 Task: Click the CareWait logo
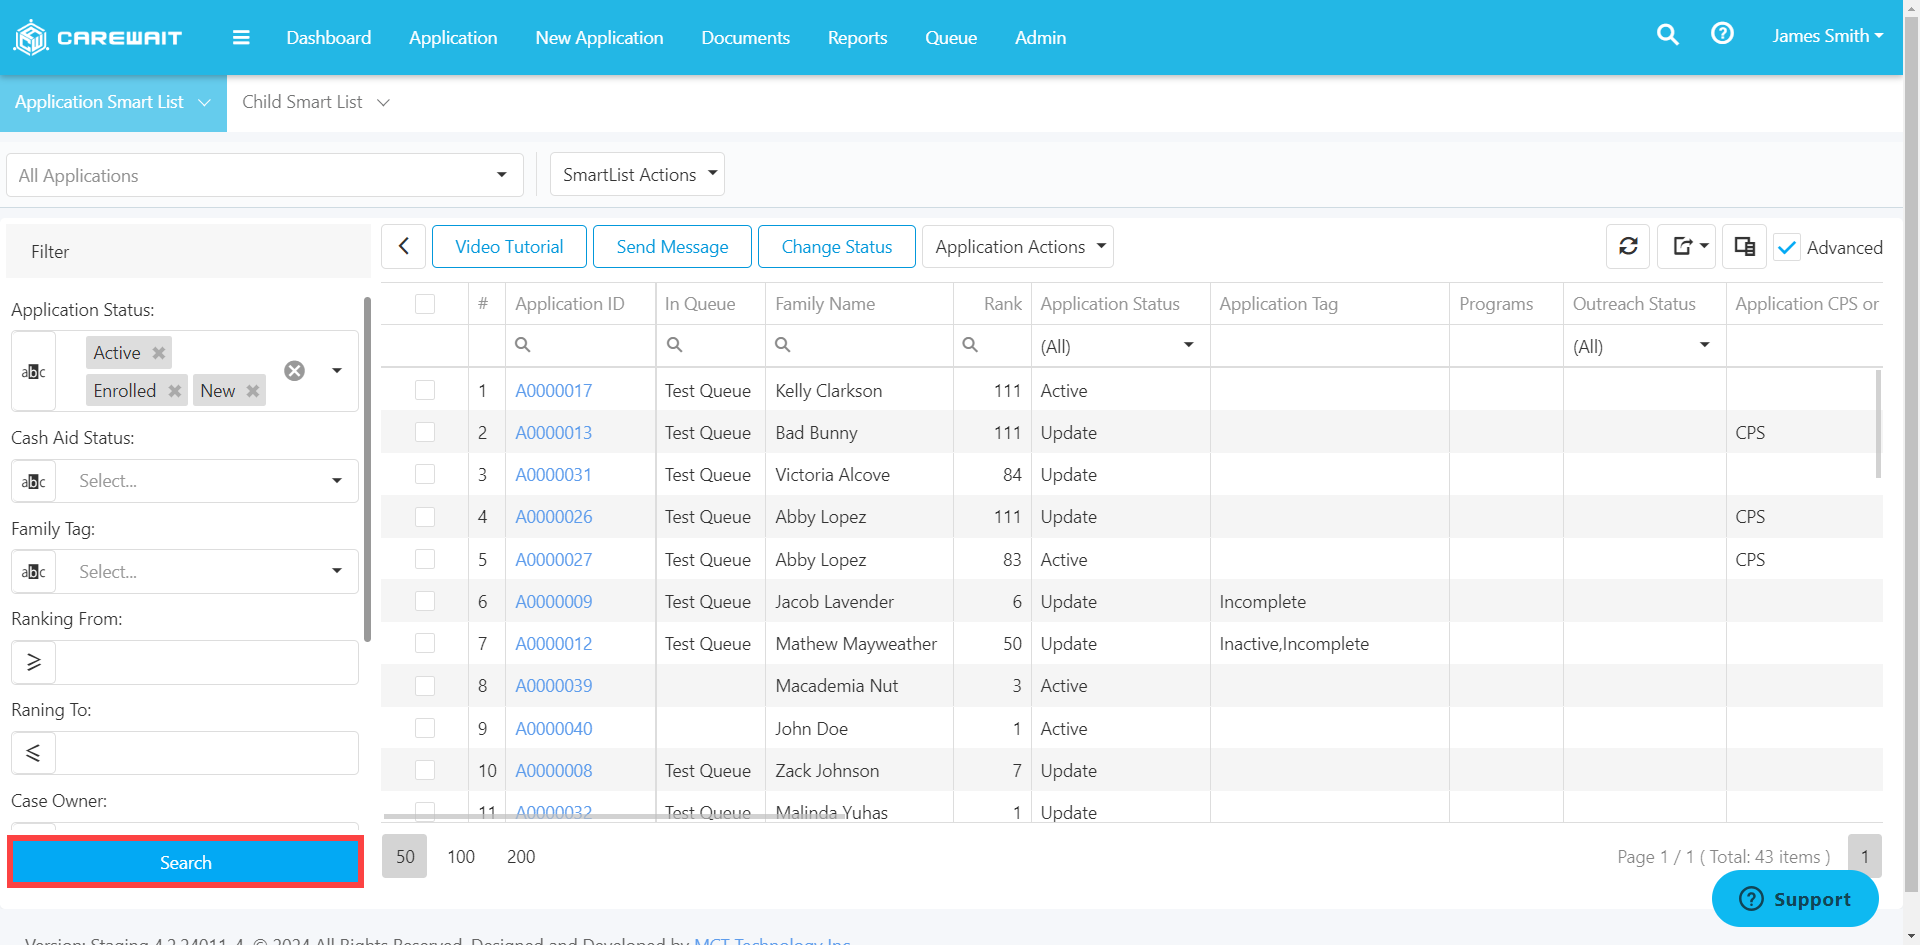[97, 37]
